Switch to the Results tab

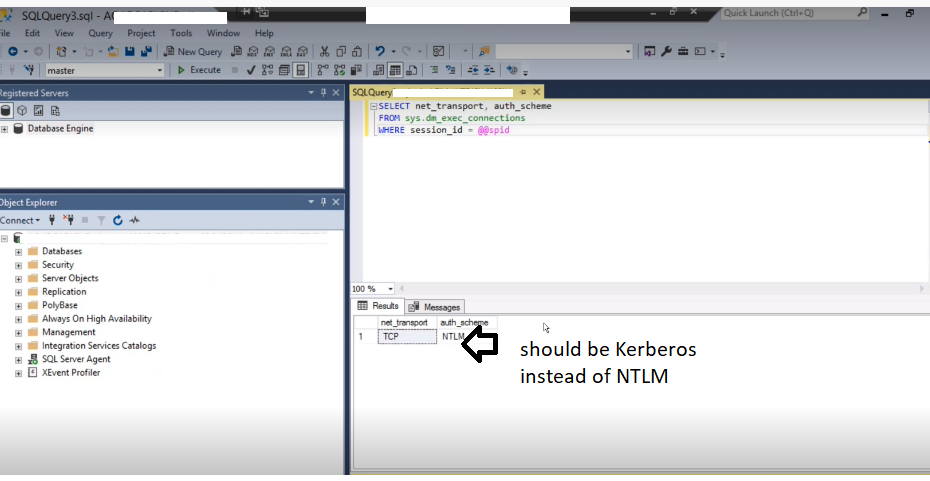coord(378,306)
